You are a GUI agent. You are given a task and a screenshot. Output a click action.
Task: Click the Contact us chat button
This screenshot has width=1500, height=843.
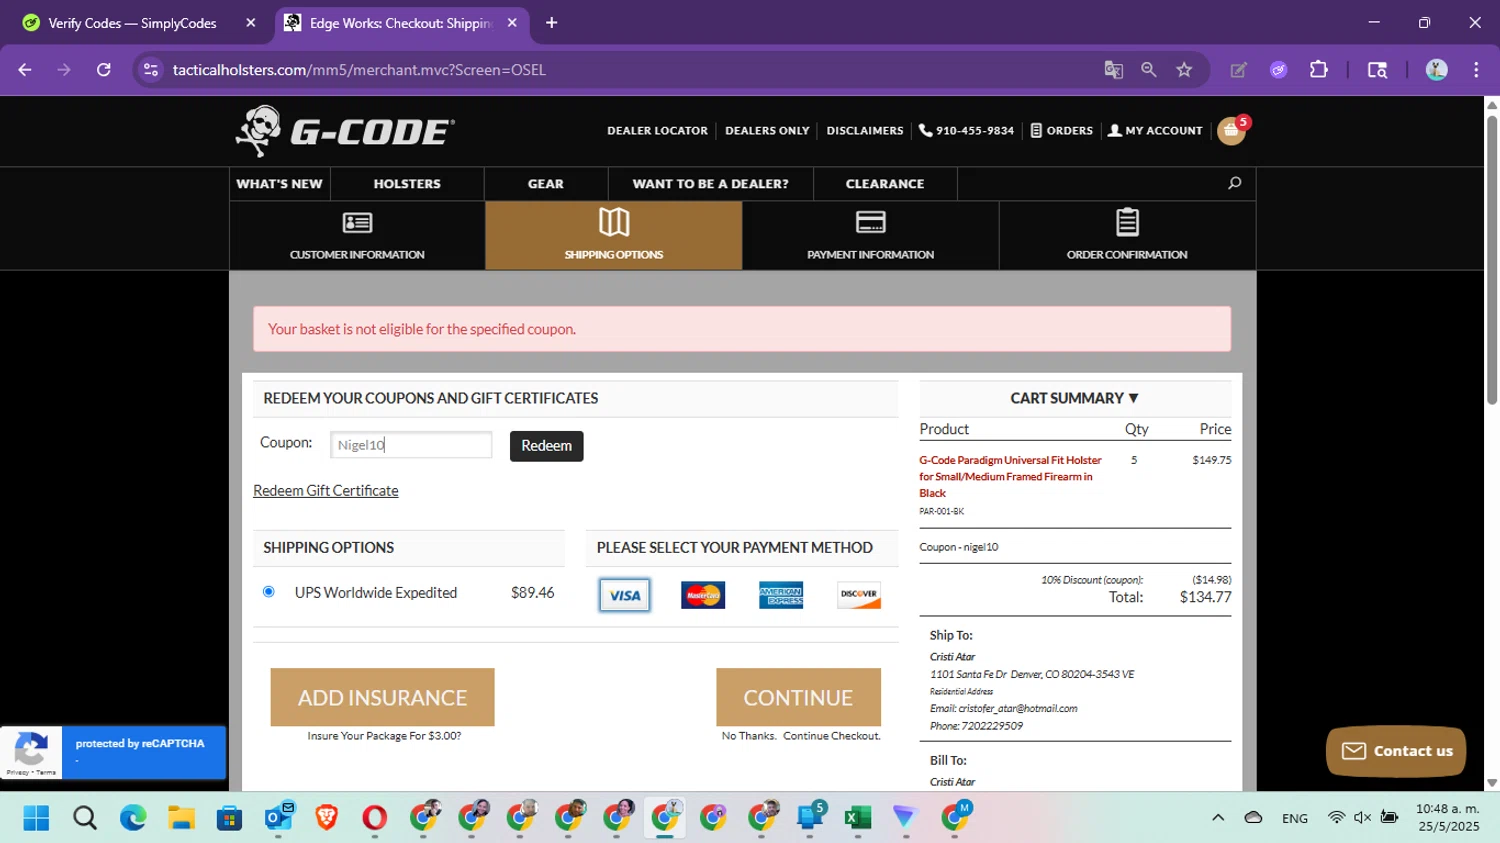(x=1396, y=751)
